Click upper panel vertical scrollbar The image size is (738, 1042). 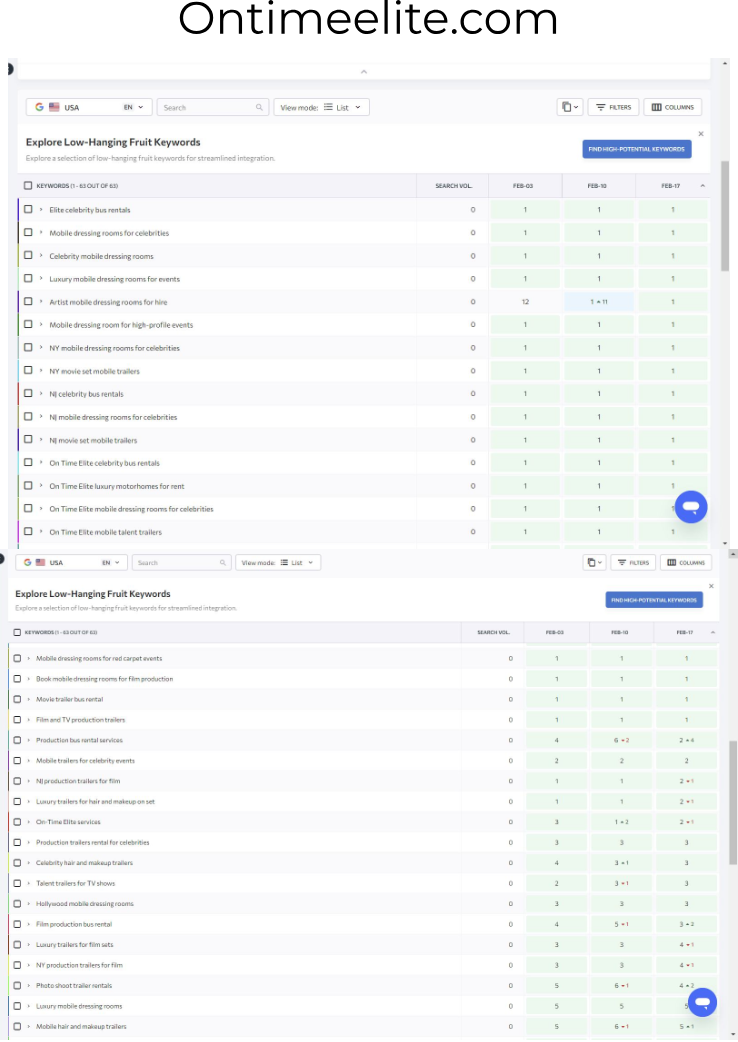(725, 215)
